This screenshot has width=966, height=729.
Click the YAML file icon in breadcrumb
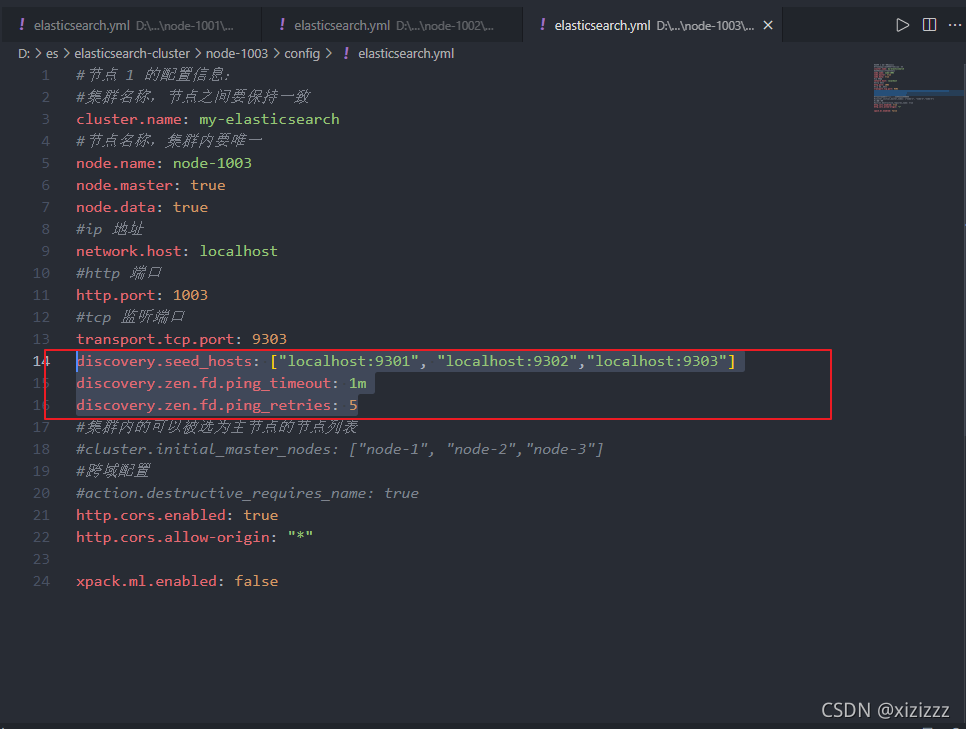tap(346, 54)
